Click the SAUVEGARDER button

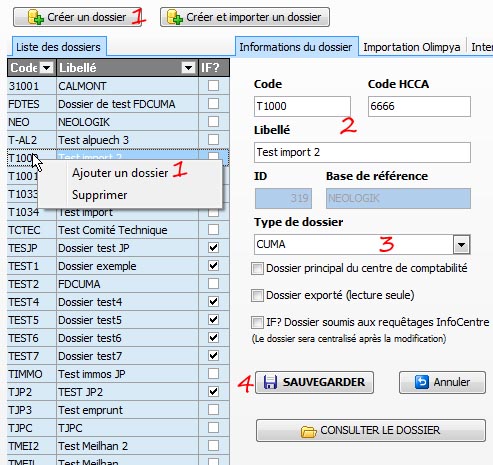(314, 382)
